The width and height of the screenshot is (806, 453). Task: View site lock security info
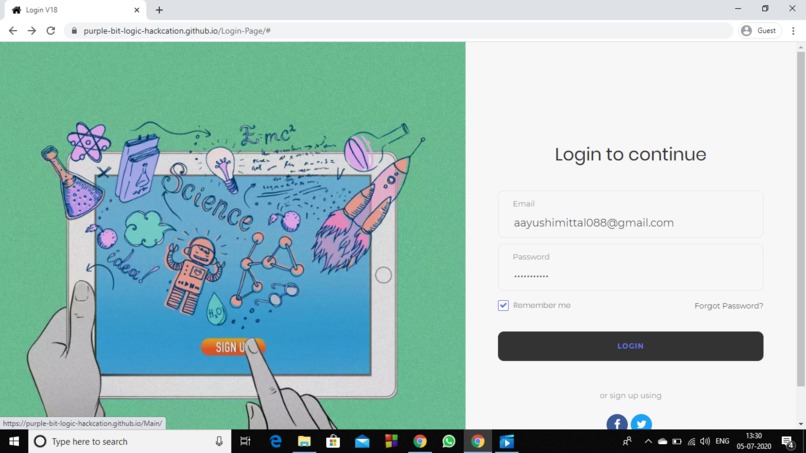click(x=74, y=31)
